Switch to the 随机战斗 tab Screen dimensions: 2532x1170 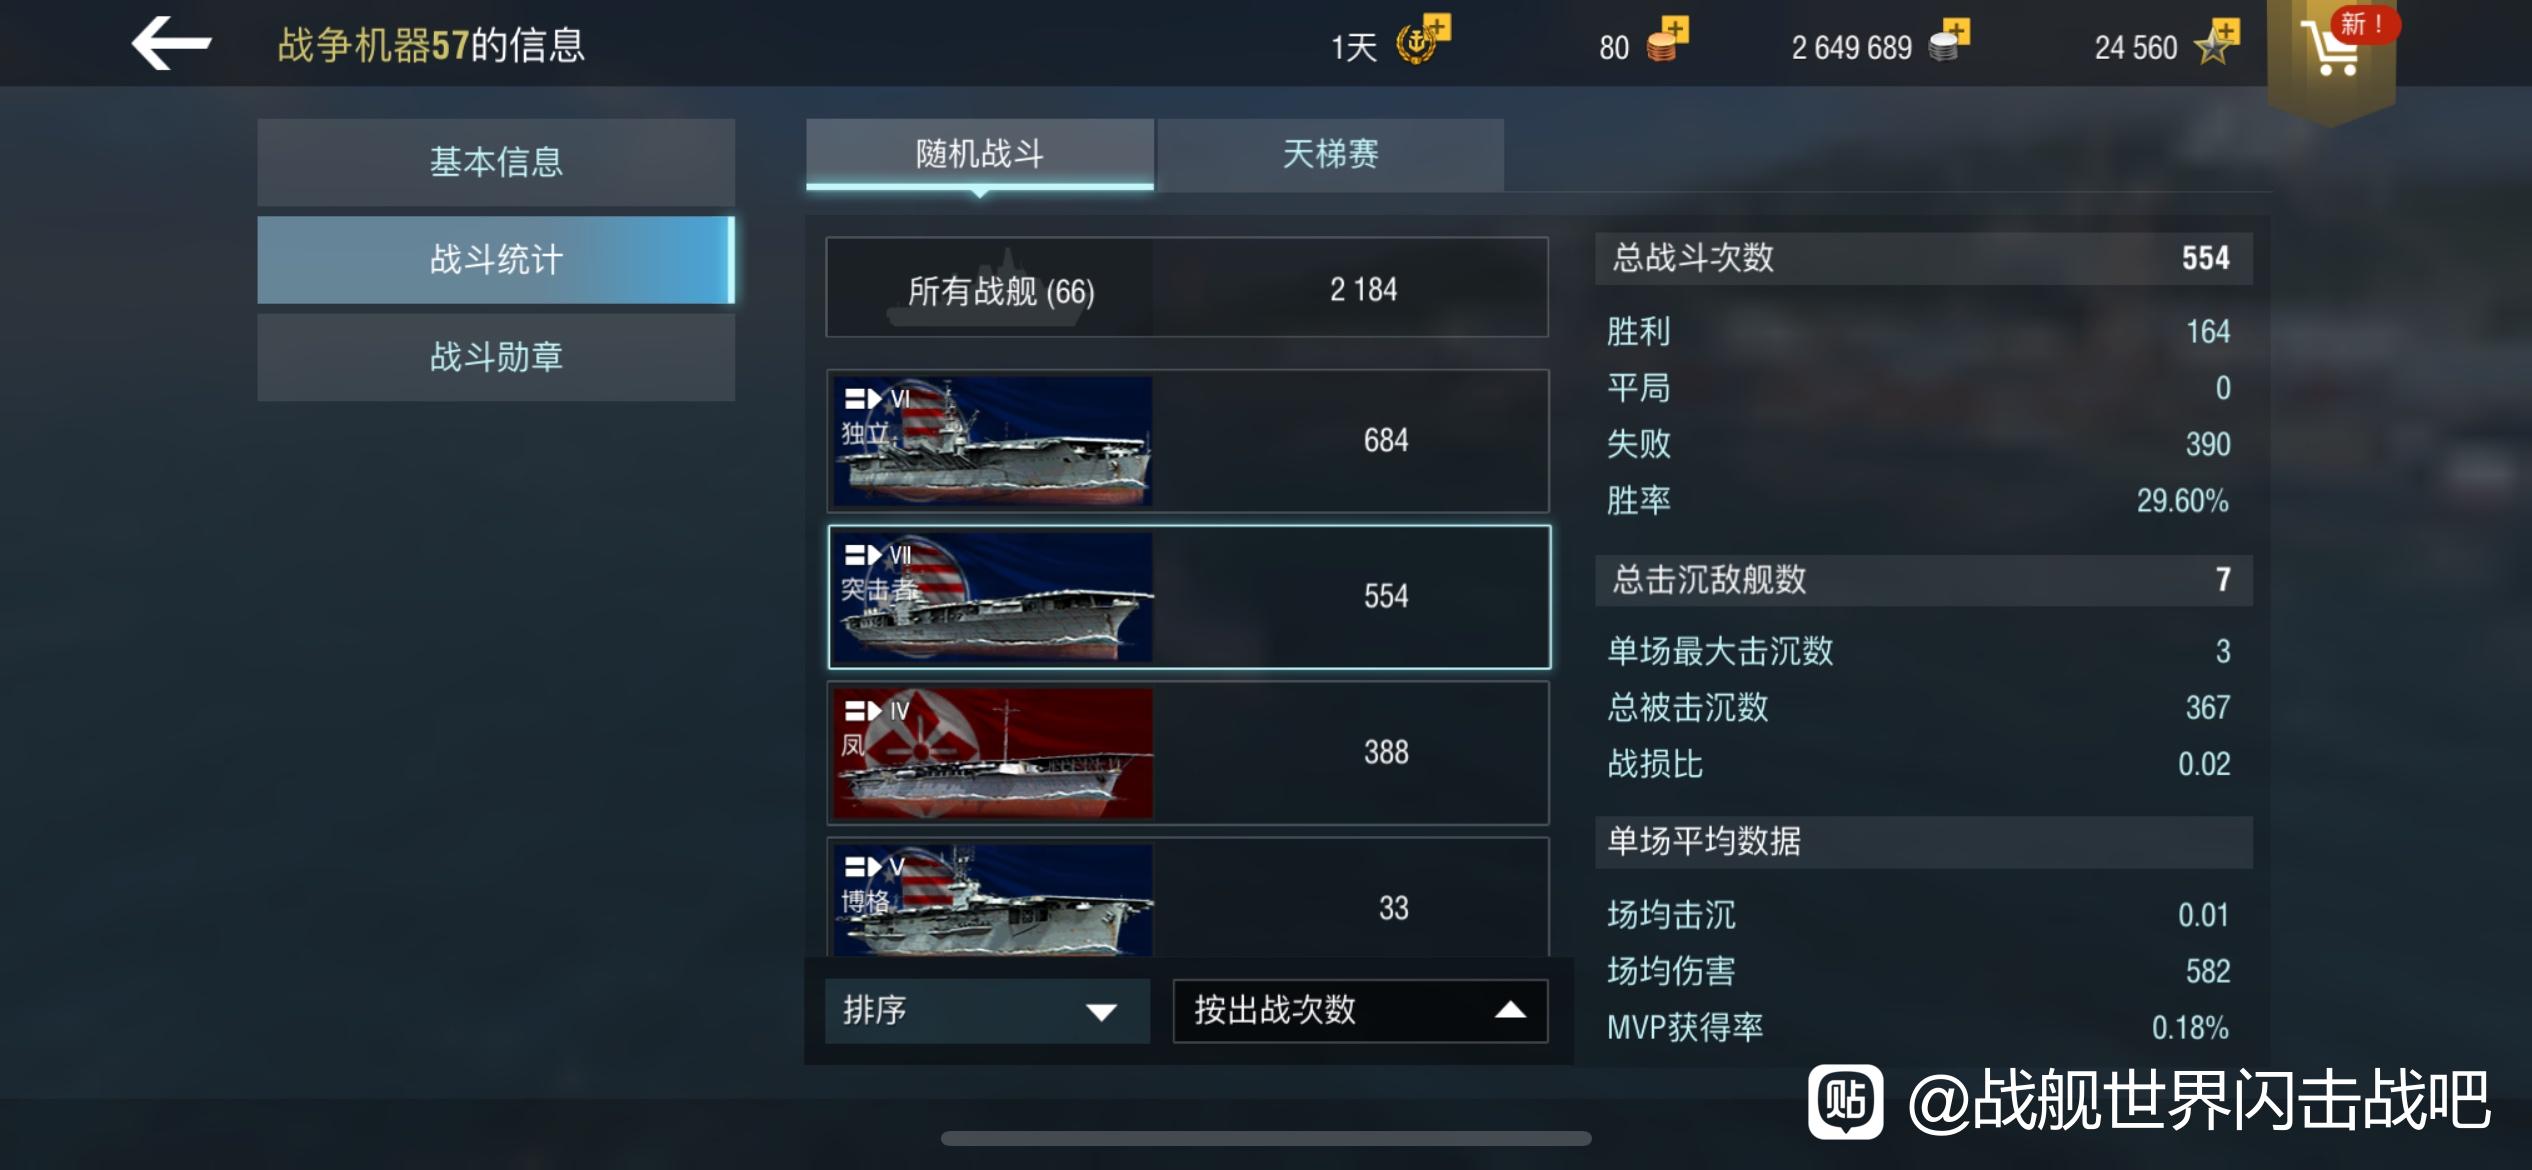coord(980,154)
